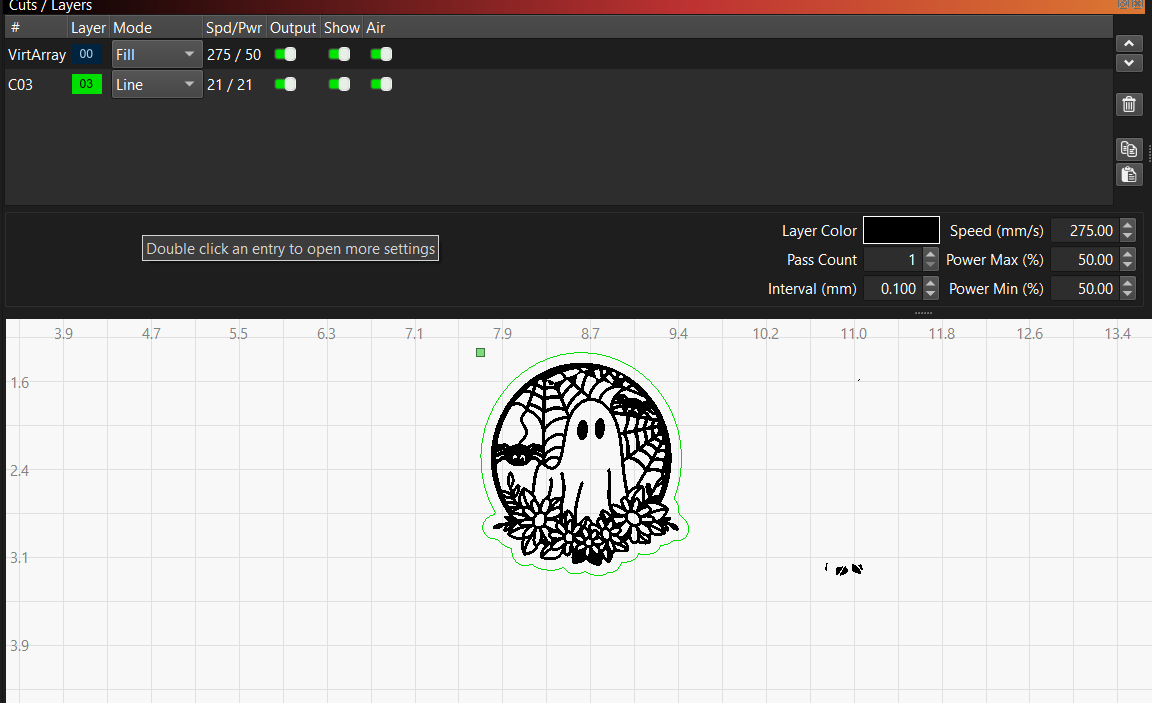Toggle Show for the C03 layer

click(340, 85)
